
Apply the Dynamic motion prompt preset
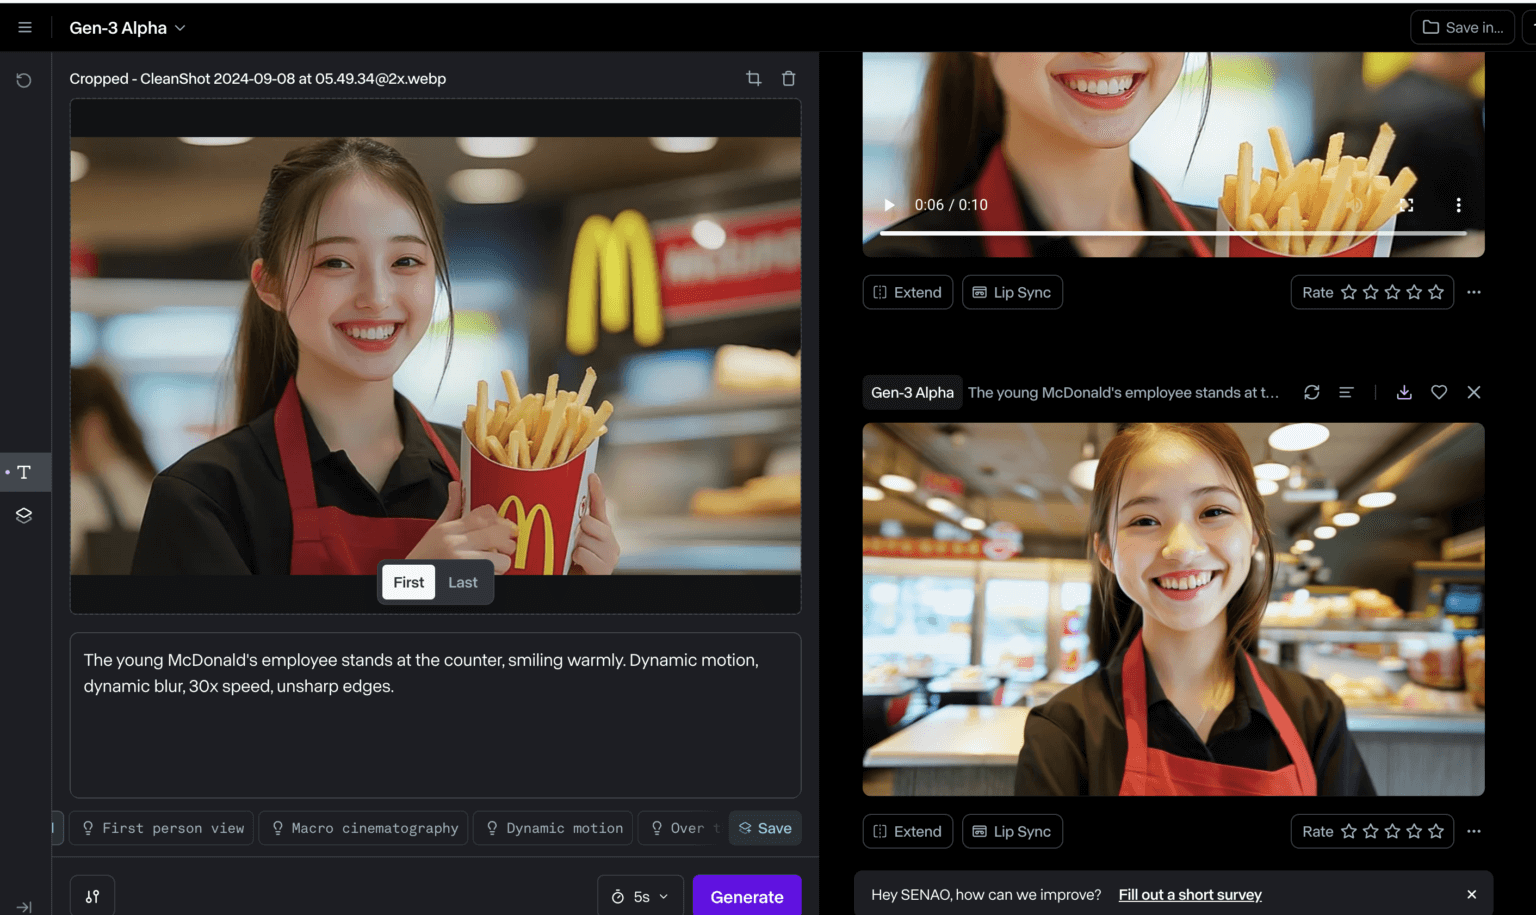(x=553, y=828)
